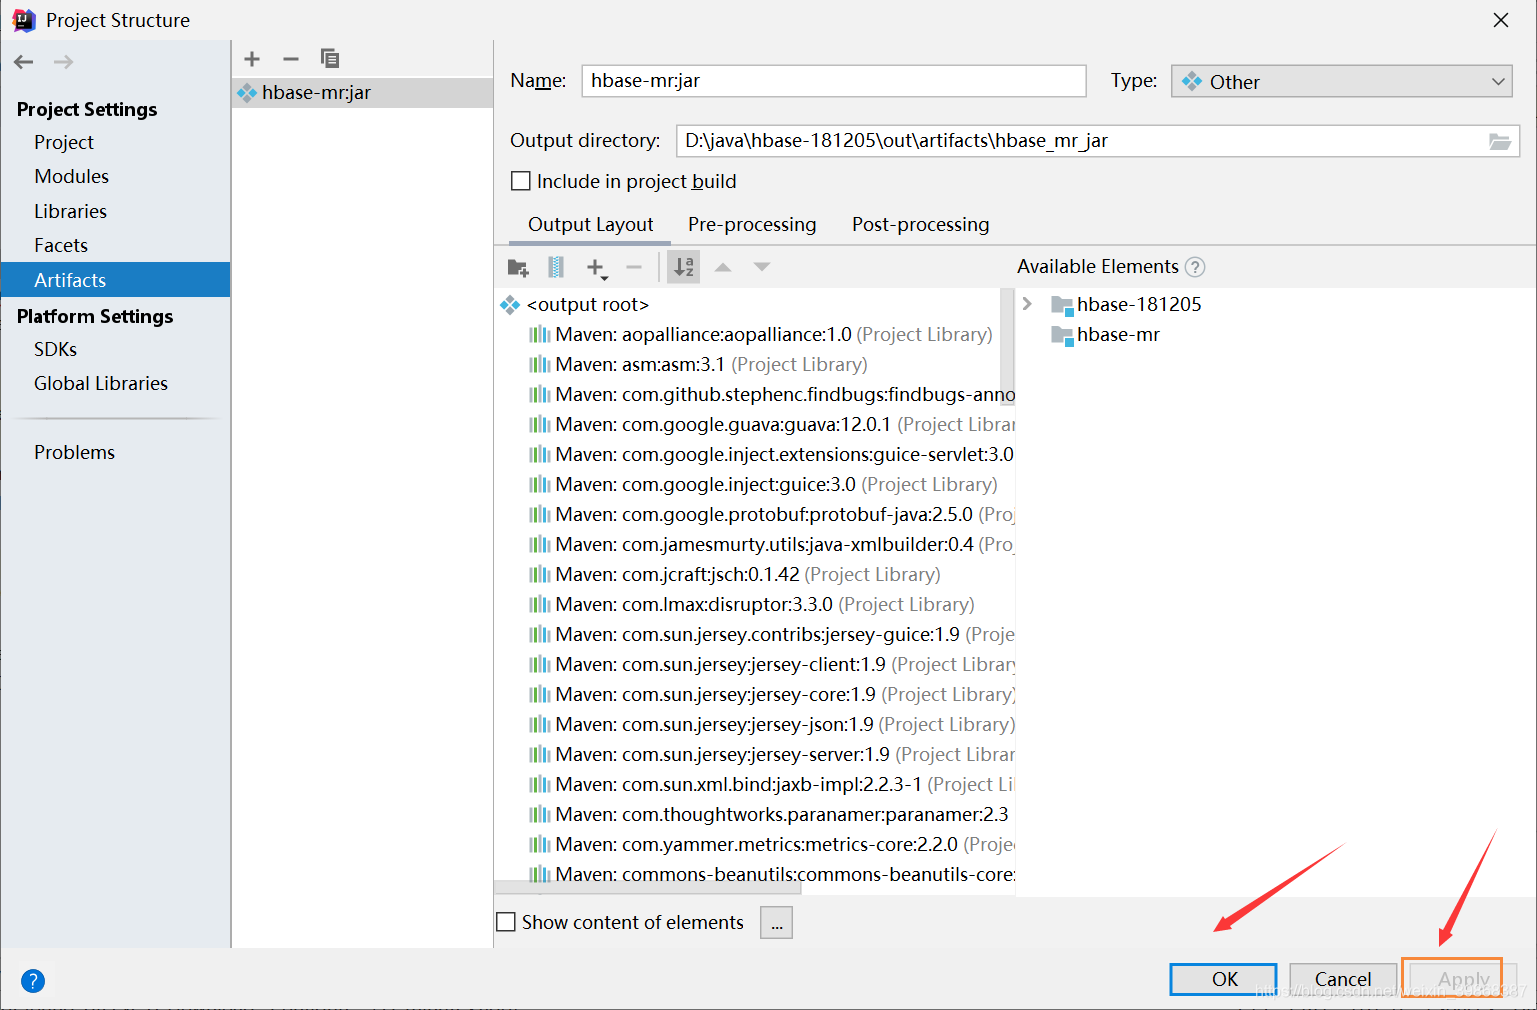This screenshot has height=1010, width=1537.
Task: Select Maven: com.jamesmurty.utils:java-xmlbuilder:0.4 entry
Action: [772, 544]
